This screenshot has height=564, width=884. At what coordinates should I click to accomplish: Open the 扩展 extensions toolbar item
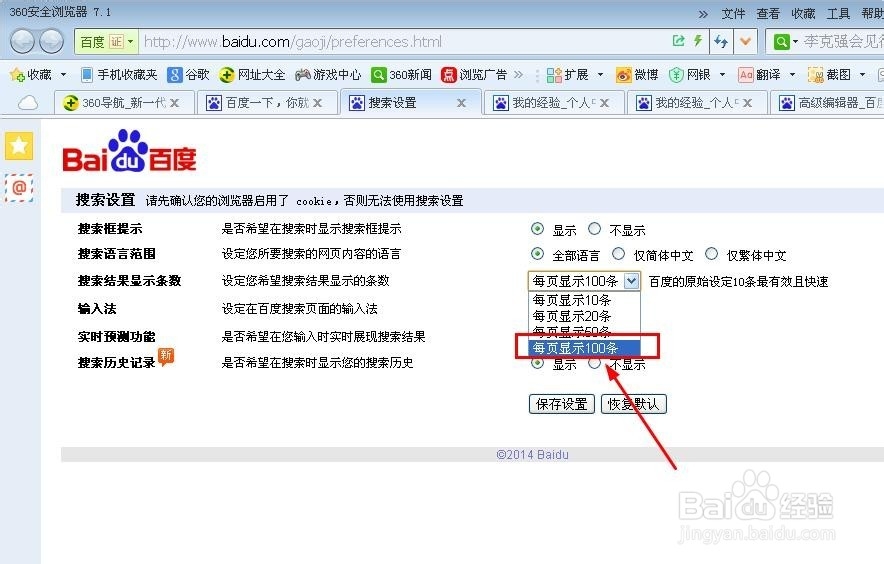coord(568,74)
